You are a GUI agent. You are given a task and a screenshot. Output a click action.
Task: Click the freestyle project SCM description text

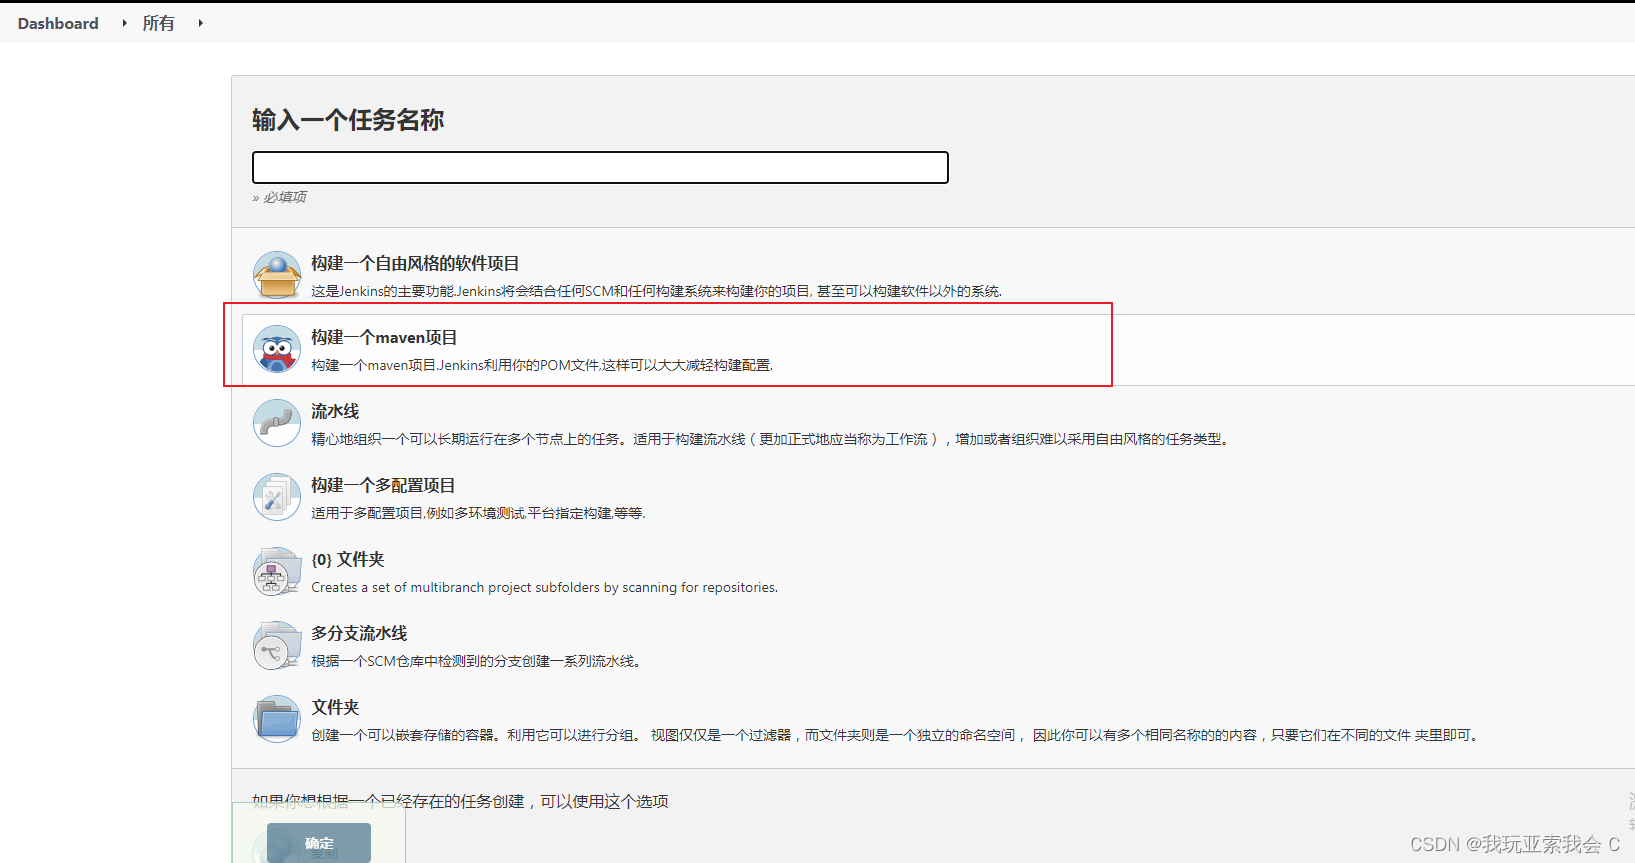(x=656, y=291)
